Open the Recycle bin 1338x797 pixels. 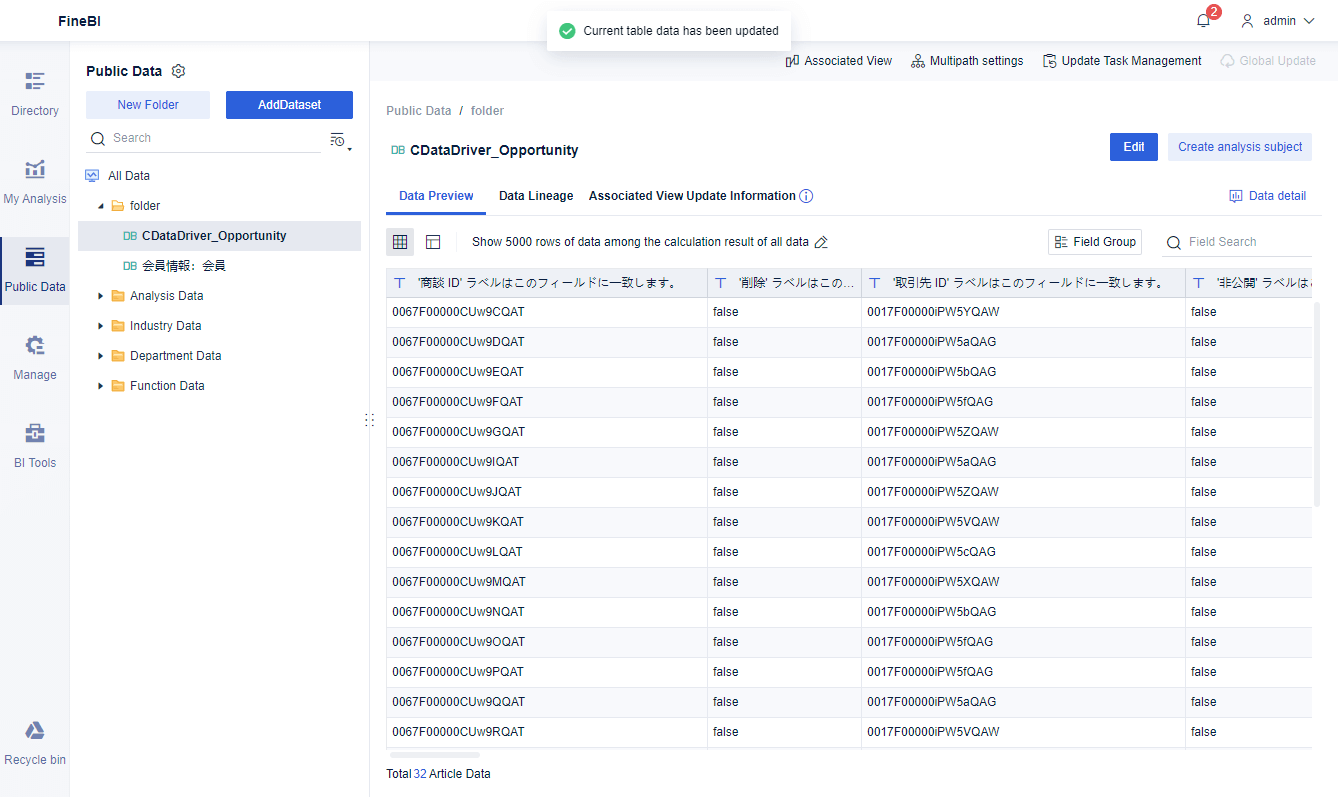(35, 743)
